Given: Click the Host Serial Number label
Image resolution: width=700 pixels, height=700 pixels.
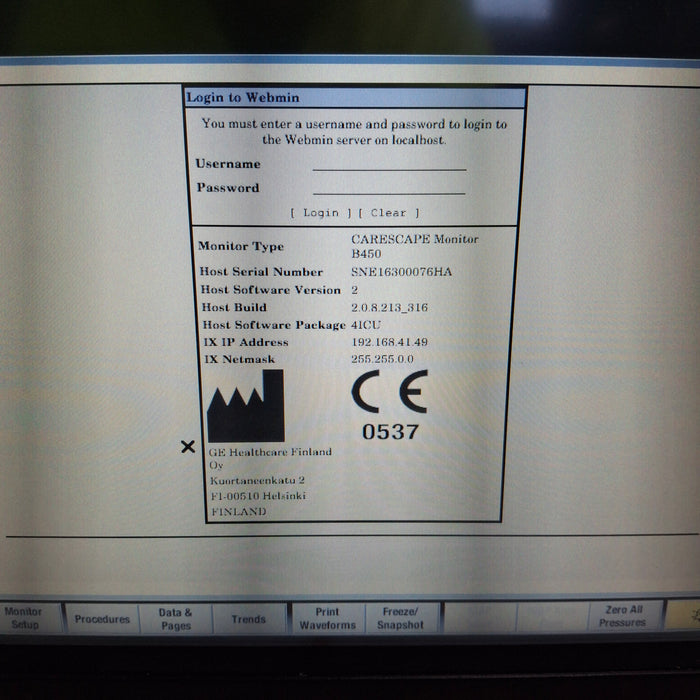Looking at the screenshot, I should point(261,272).
